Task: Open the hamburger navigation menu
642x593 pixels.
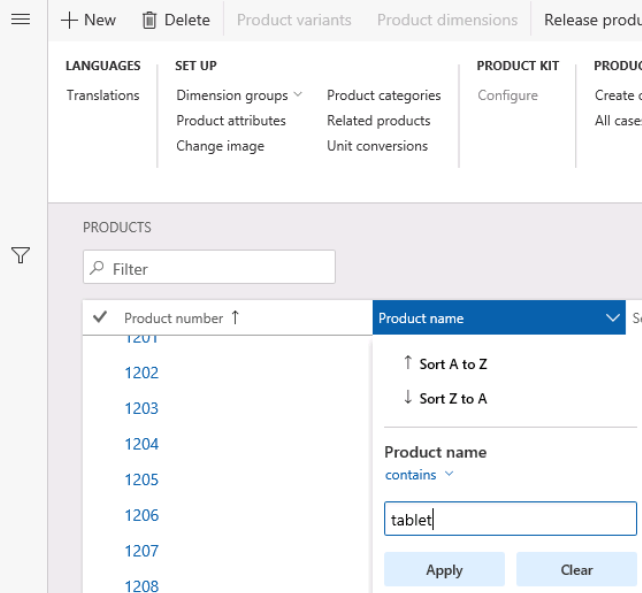Action: point(20,20)
